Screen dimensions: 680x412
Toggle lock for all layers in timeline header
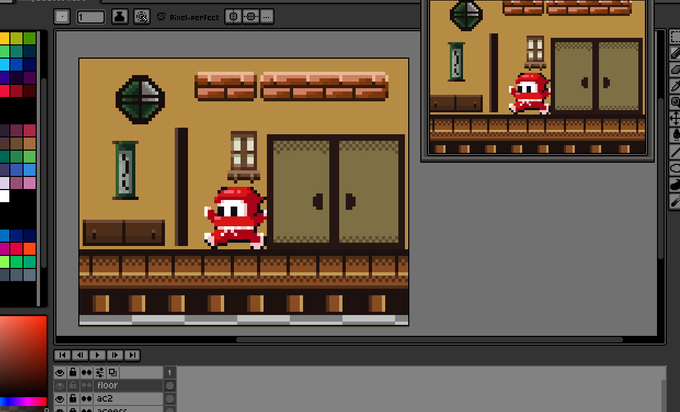click(73, 373)
